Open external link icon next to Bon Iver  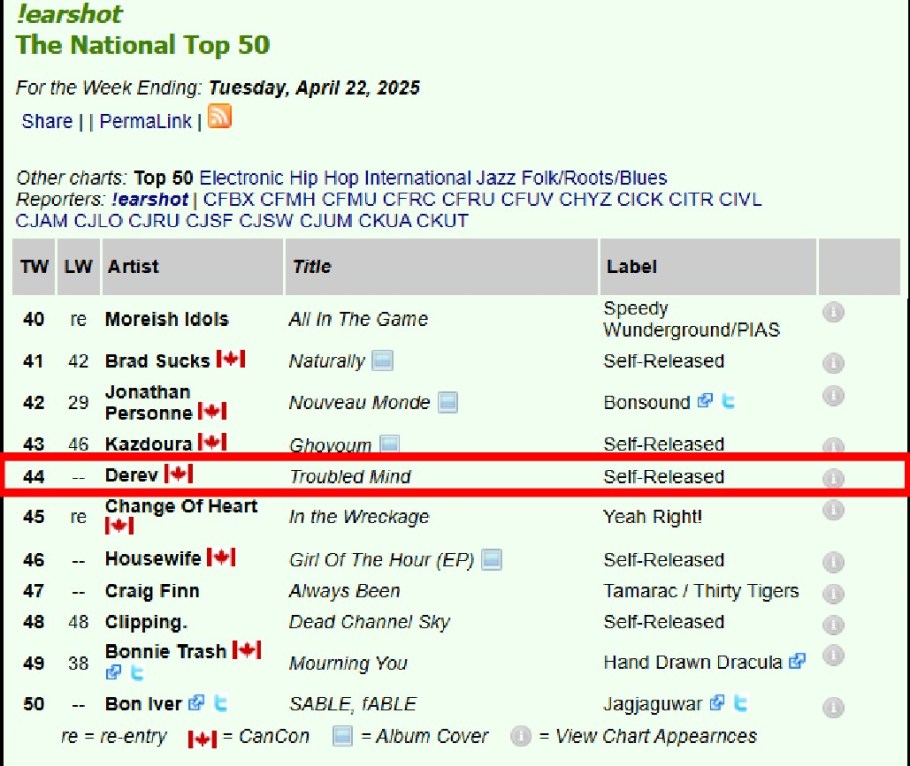click(197, 703)
